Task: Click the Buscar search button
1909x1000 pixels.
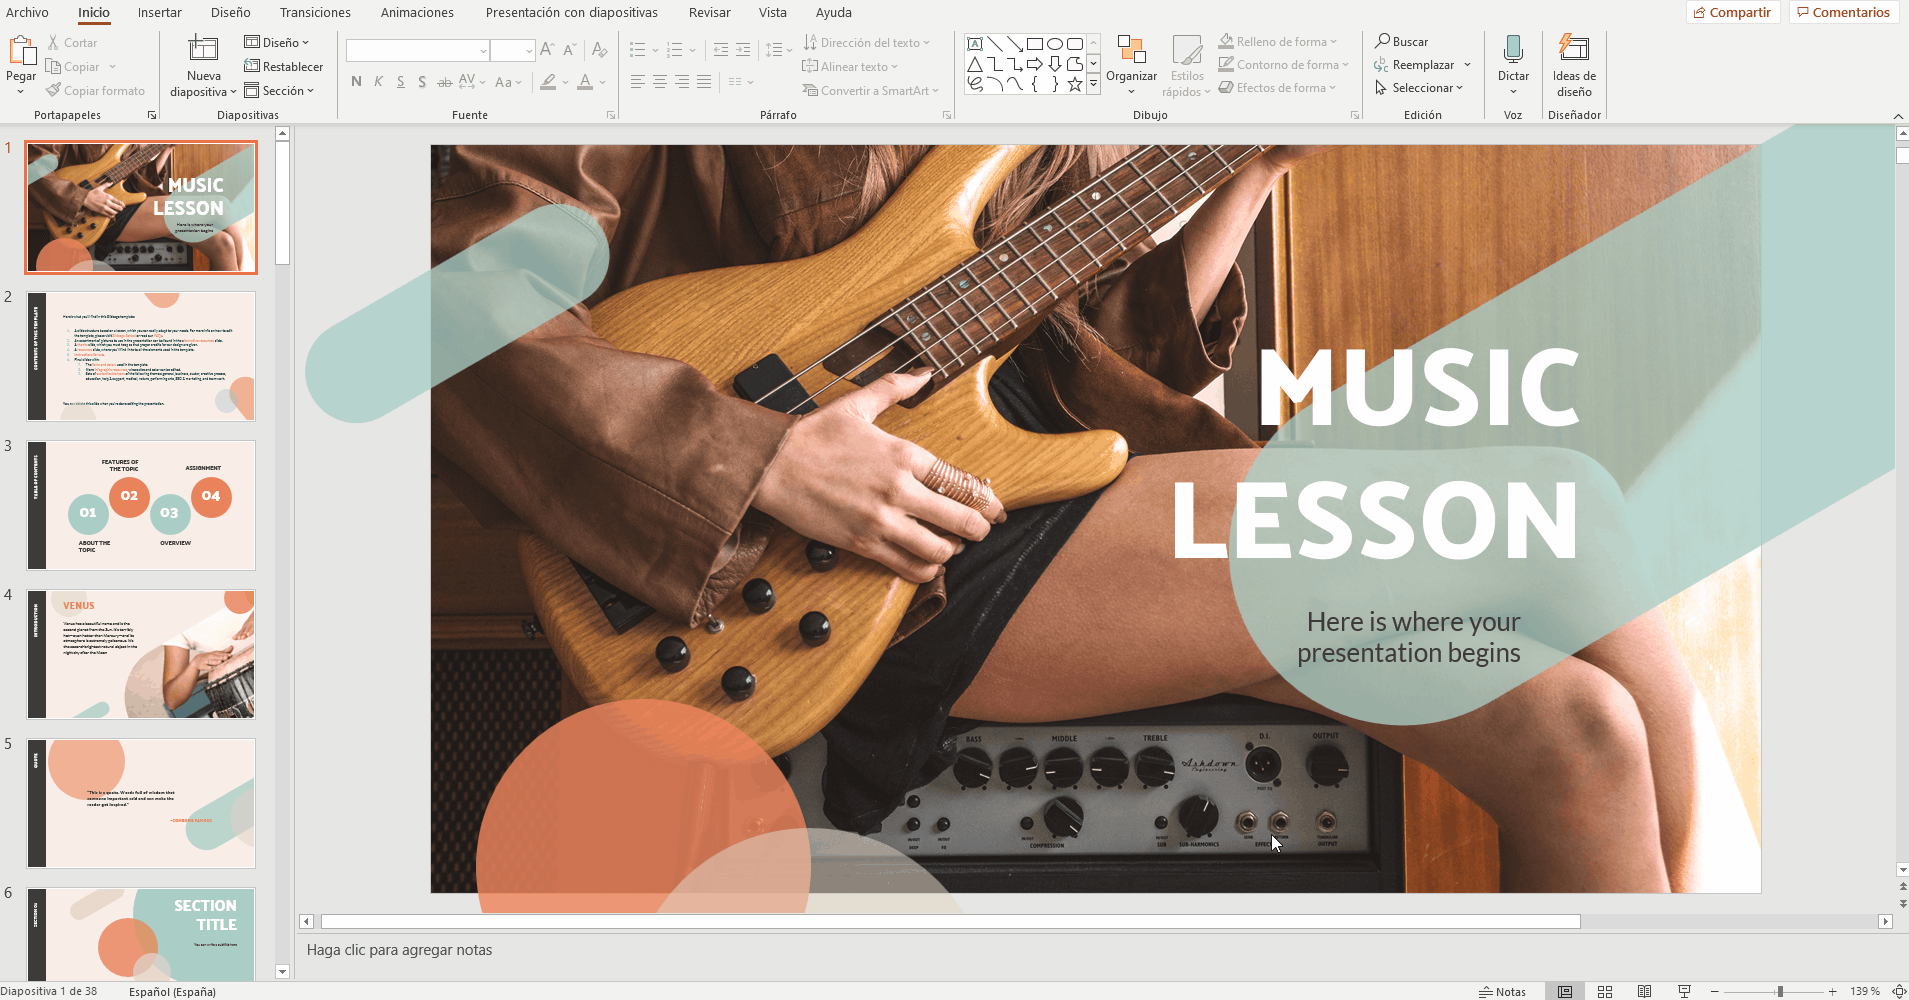Action: click(1402, 42)
